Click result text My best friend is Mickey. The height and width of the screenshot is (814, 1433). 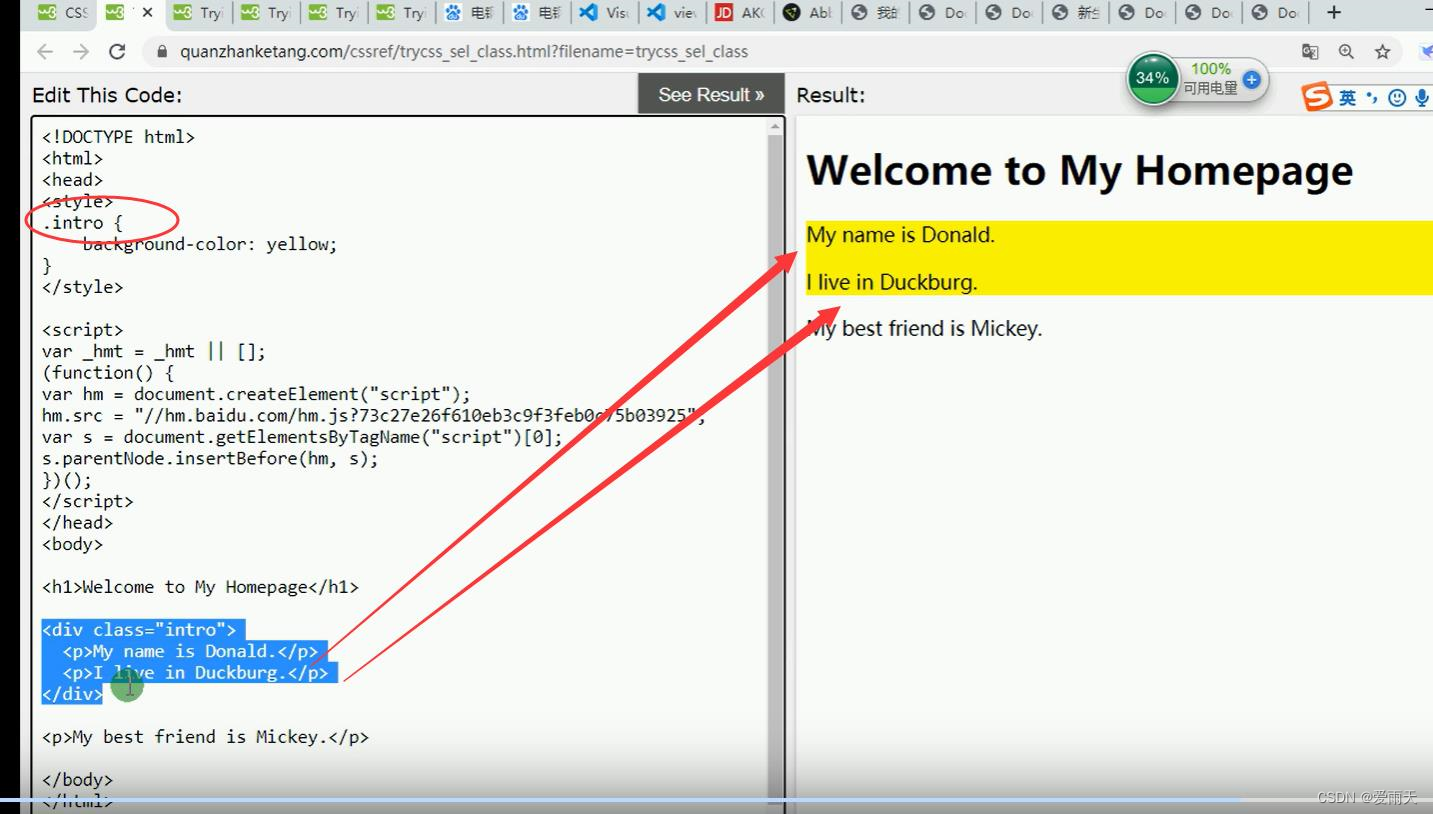[x=924, y=328]
